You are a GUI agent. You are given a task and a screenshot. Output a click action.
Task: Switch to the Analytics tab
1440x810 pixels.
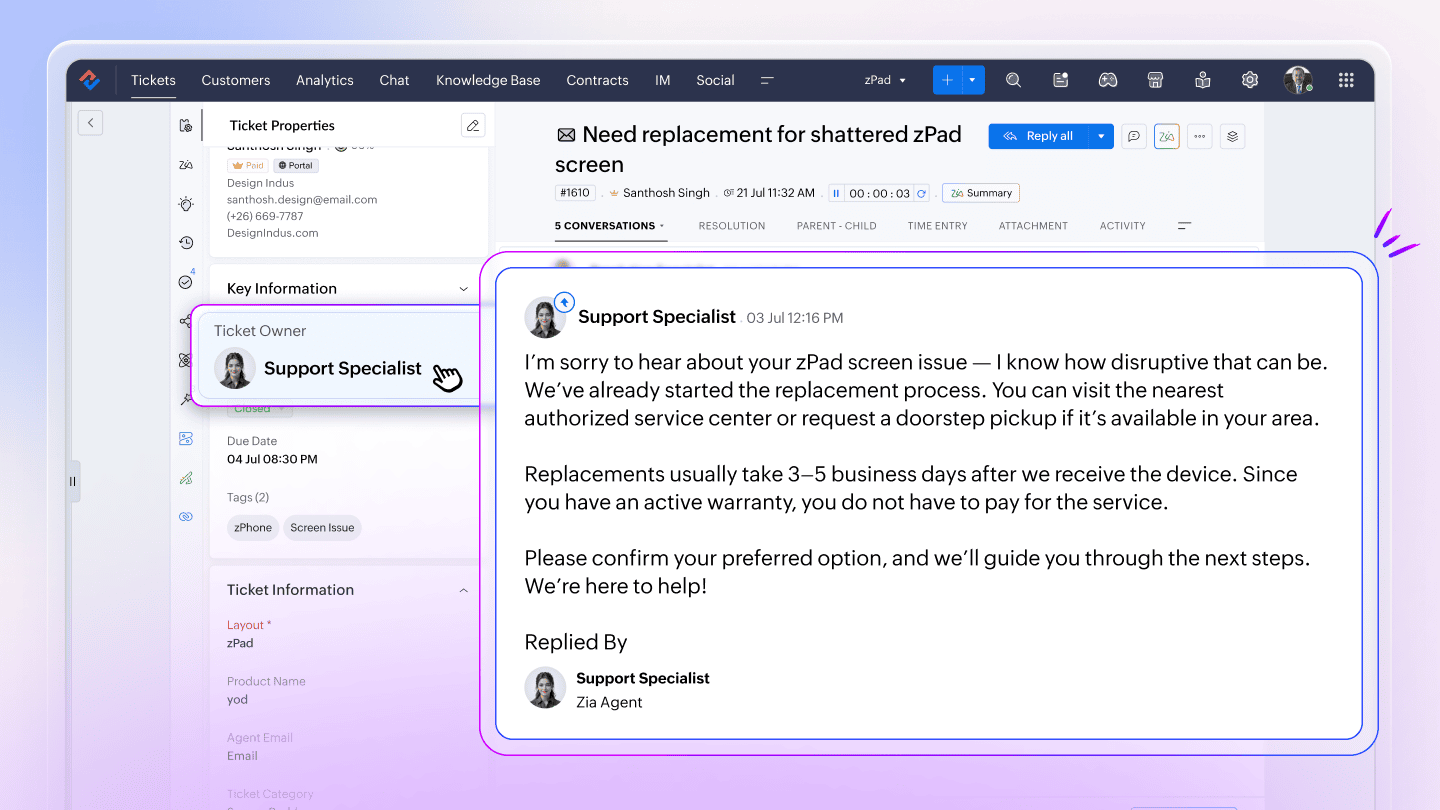tap(324, 80)
